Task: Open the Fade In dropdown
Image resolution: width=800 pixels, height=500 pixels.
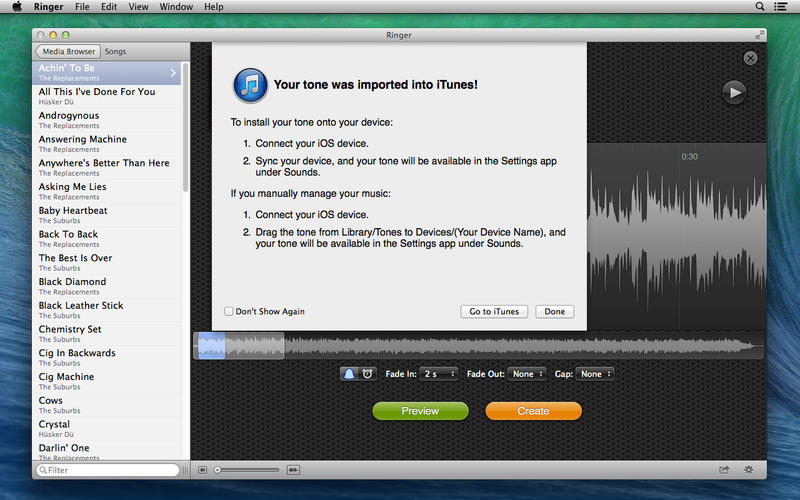Action: [x=438, y=374]
